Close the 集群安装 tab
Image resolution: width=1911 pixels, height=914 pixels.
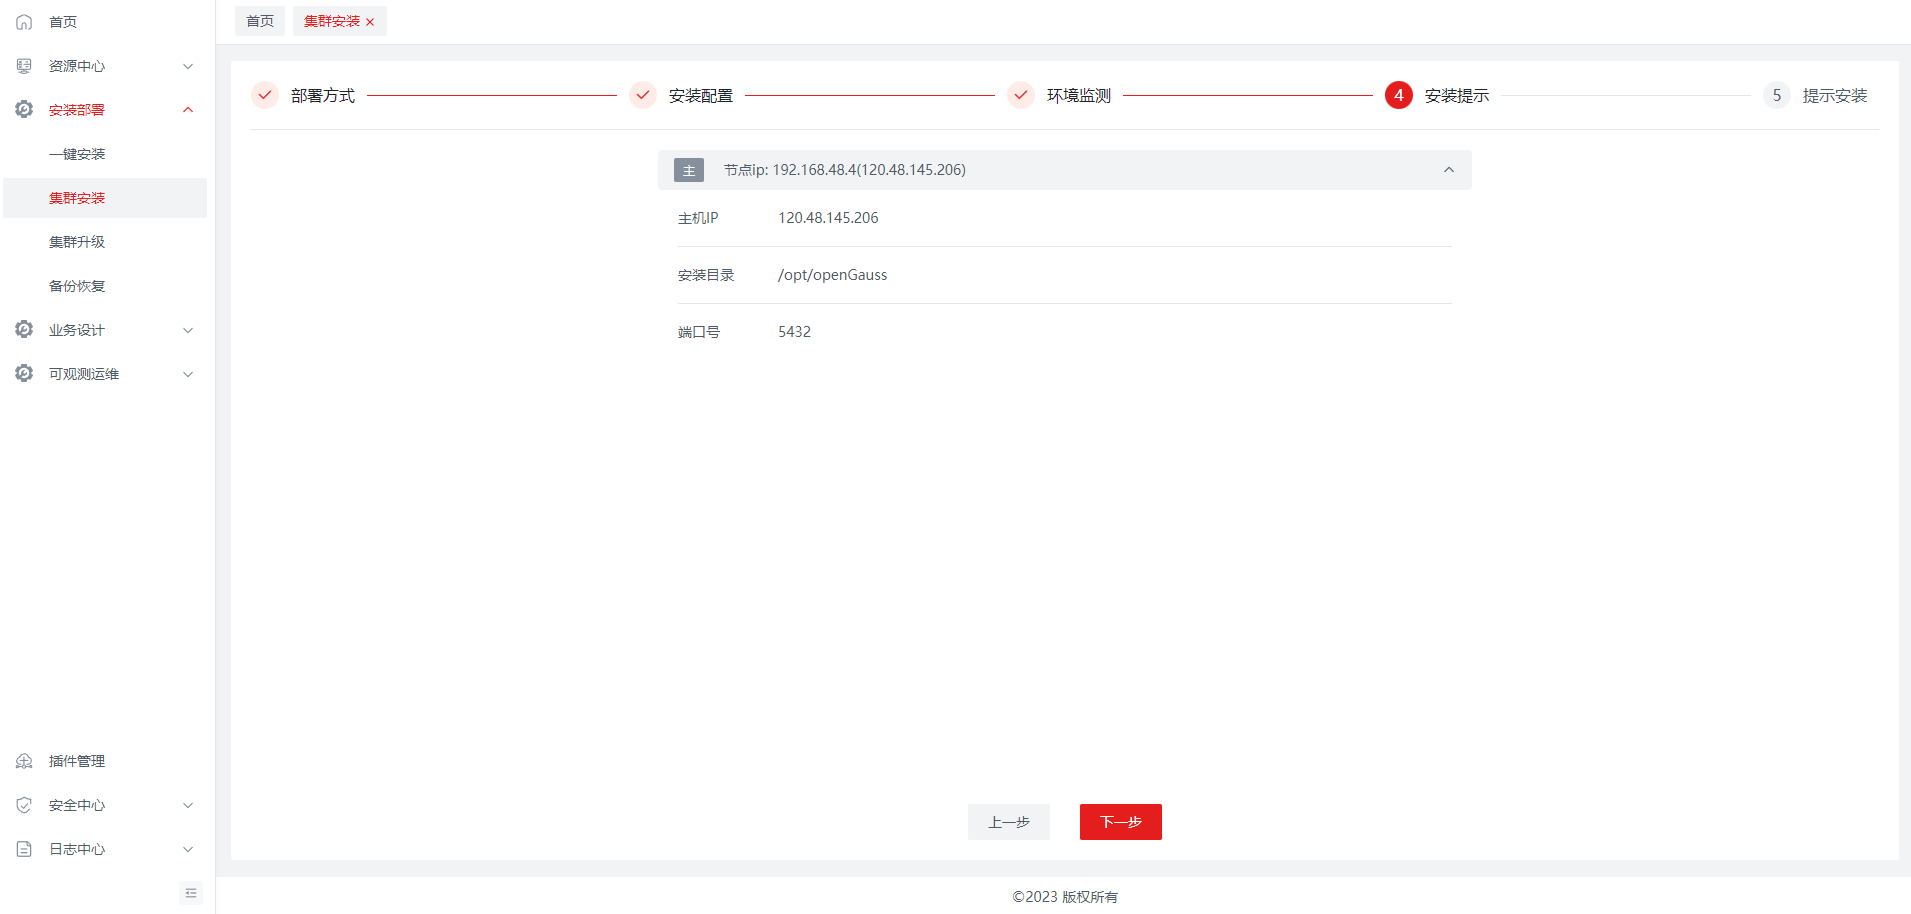point(370,22)
